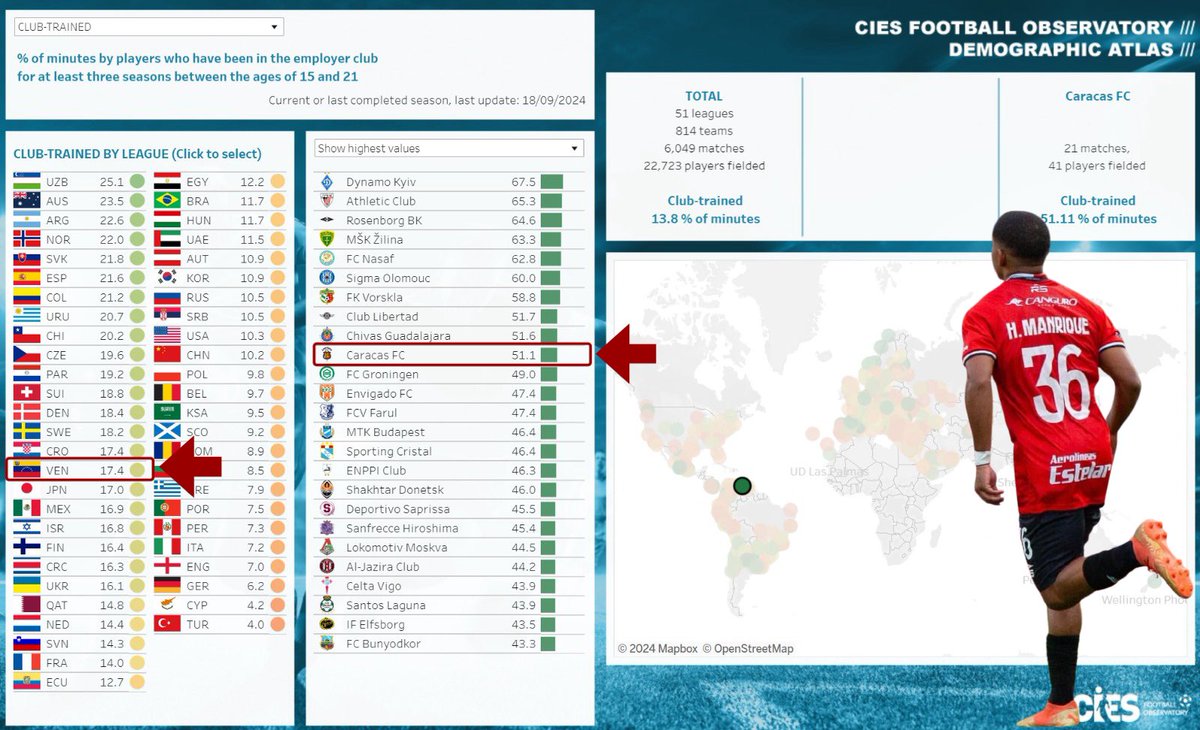Select the KSA 9.5 league row
Viewport: 1200px width, 730px height.
(220, 413)
